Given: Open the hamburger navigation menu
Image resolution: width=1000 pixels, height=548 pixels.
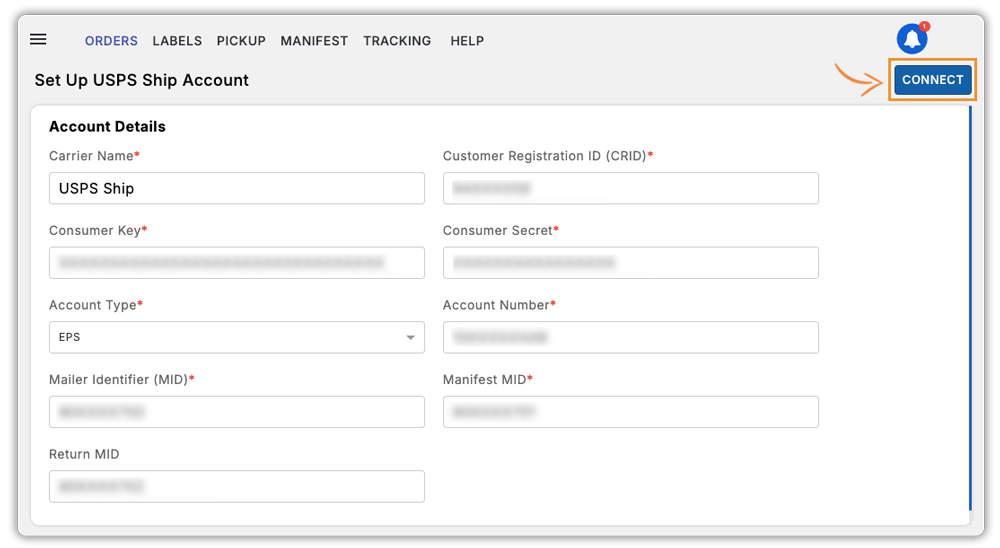Looking at the screenshot, I should (38, 40).
